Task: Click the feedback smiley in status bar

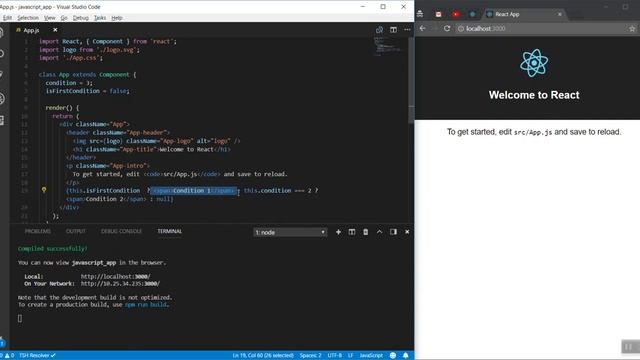Action: (x=393, y=356)
